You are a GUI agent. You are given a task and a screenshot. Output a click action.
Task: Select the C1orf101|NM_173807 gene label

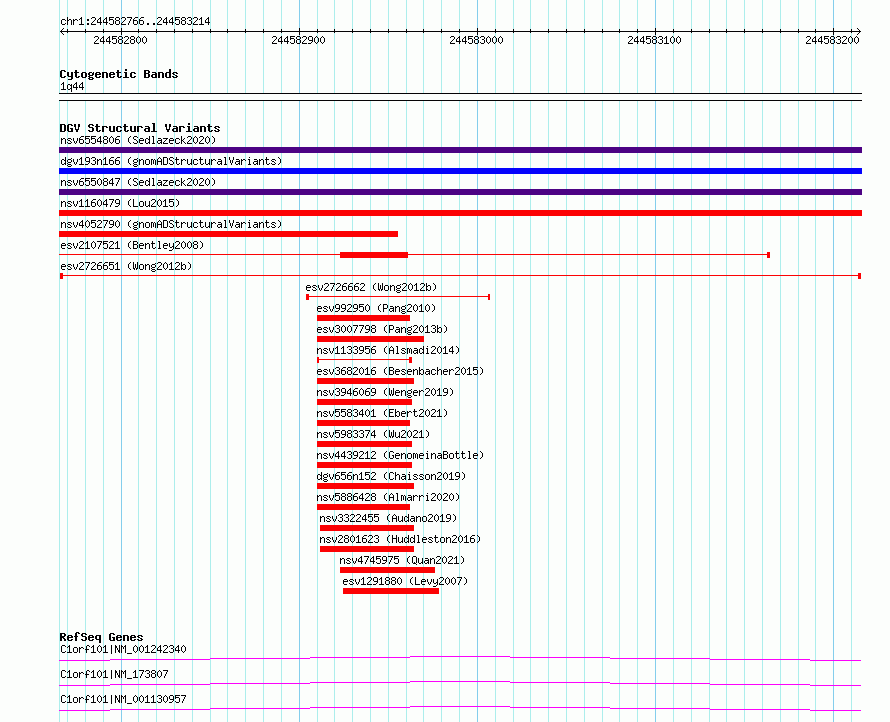click(114, 674)
